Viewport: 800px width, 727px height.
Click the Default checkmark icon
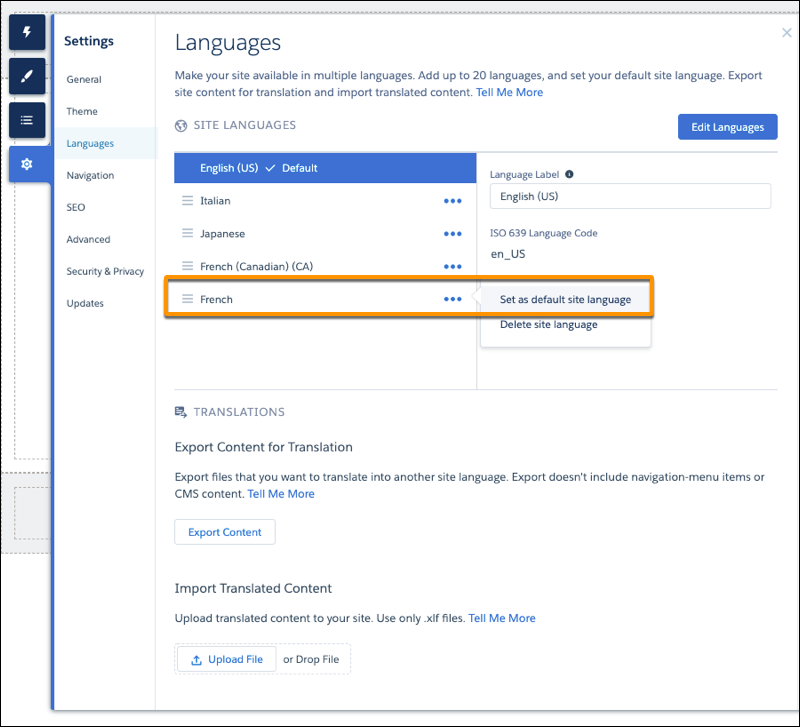click(x=270, y=168)
